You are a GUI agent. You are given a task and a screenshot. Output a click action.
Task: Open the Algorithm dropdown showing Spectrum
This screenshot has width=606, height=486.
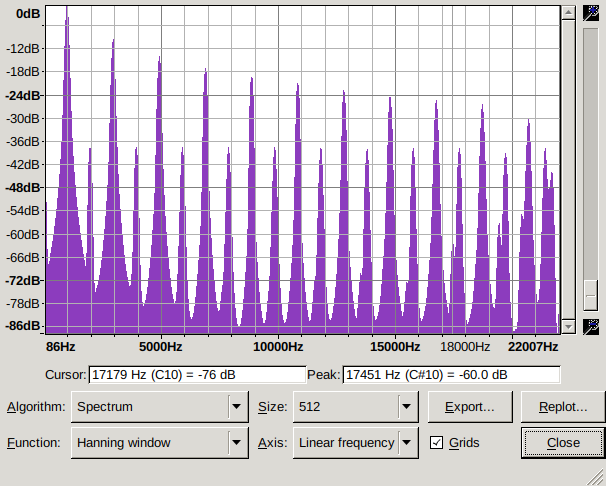click(x=159, y=407)
